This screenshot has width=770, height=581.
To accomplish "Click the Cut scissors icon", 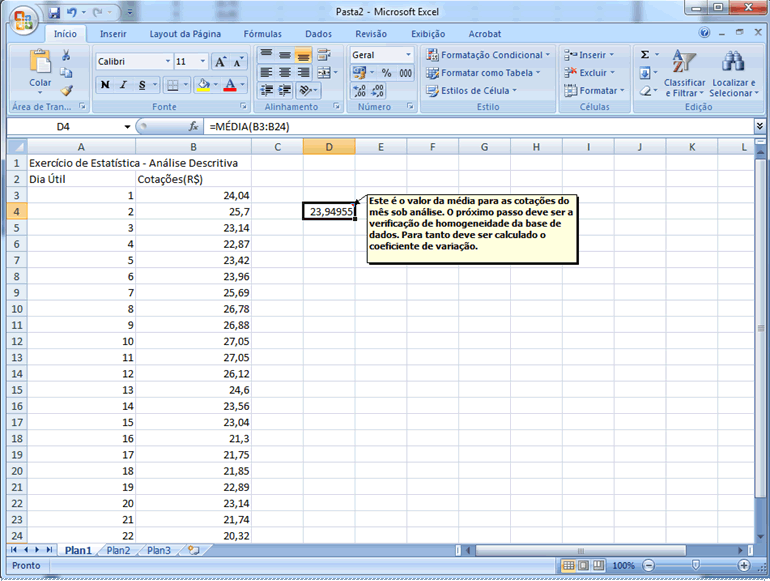I will pyautogui.click(x=66, y=56).
